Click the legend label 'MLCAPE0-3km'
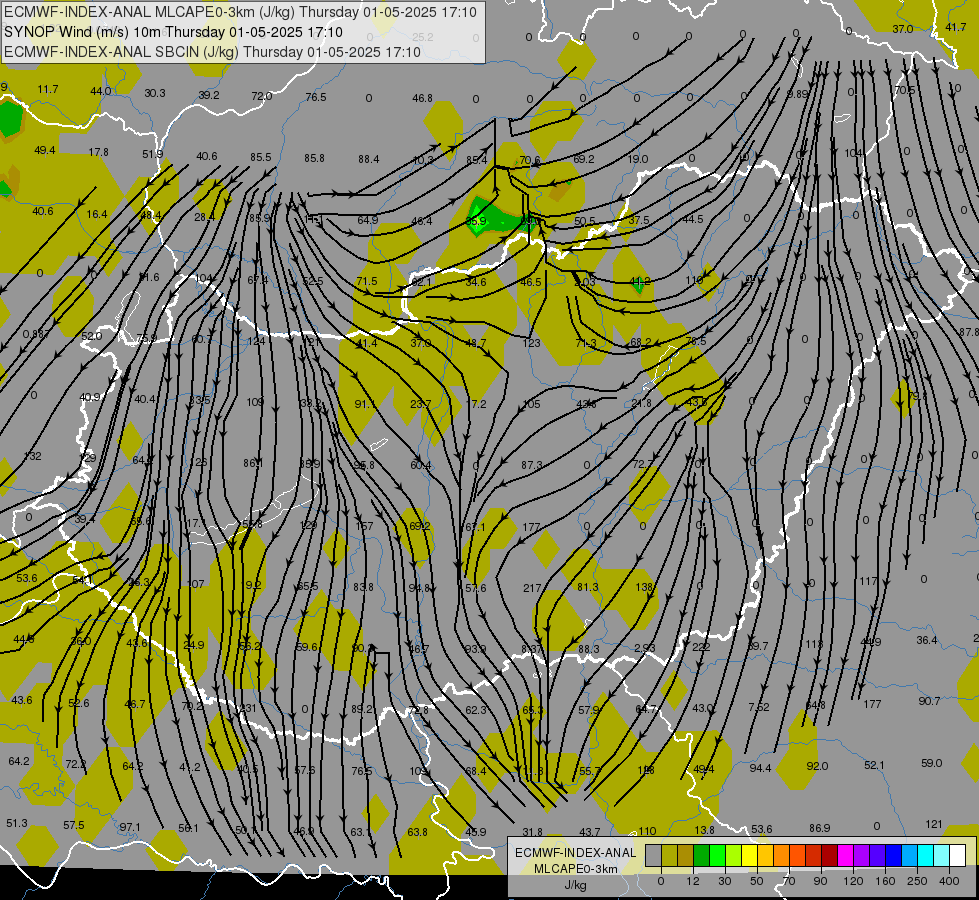The height and width of the screenshot is (900, 979). (576, 869)
